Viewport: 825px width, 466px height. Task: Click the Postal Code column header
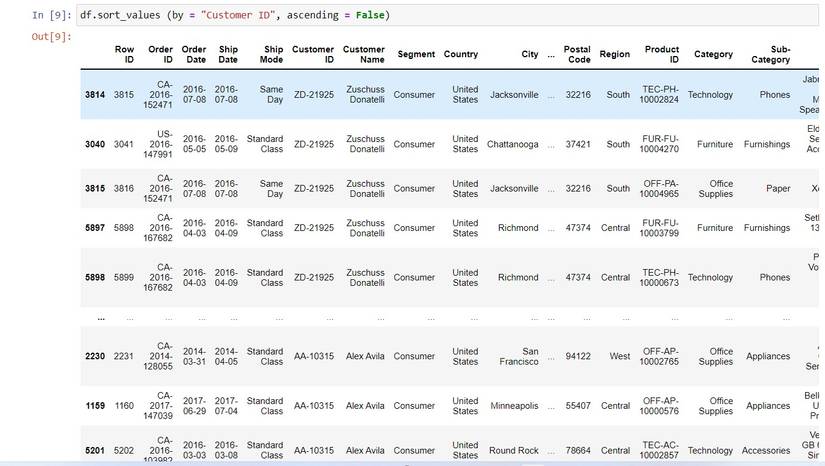click(577, 54)
